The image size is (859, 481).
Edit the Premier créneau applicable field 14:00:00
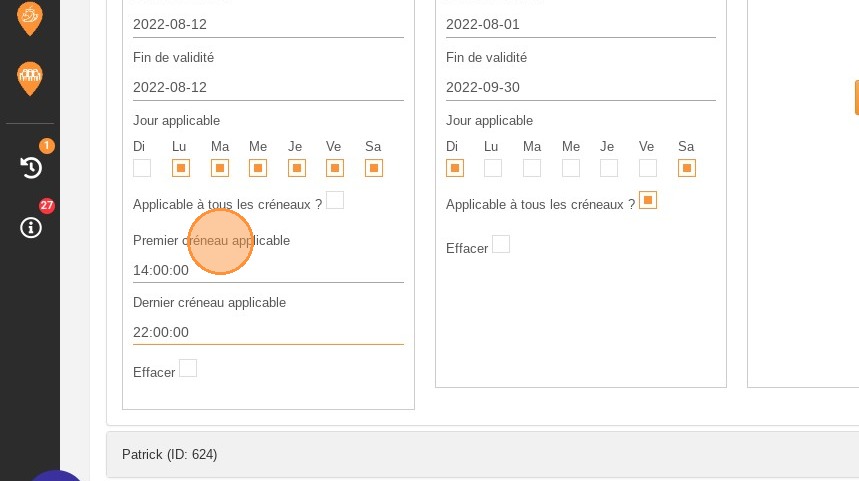point(268,270)
